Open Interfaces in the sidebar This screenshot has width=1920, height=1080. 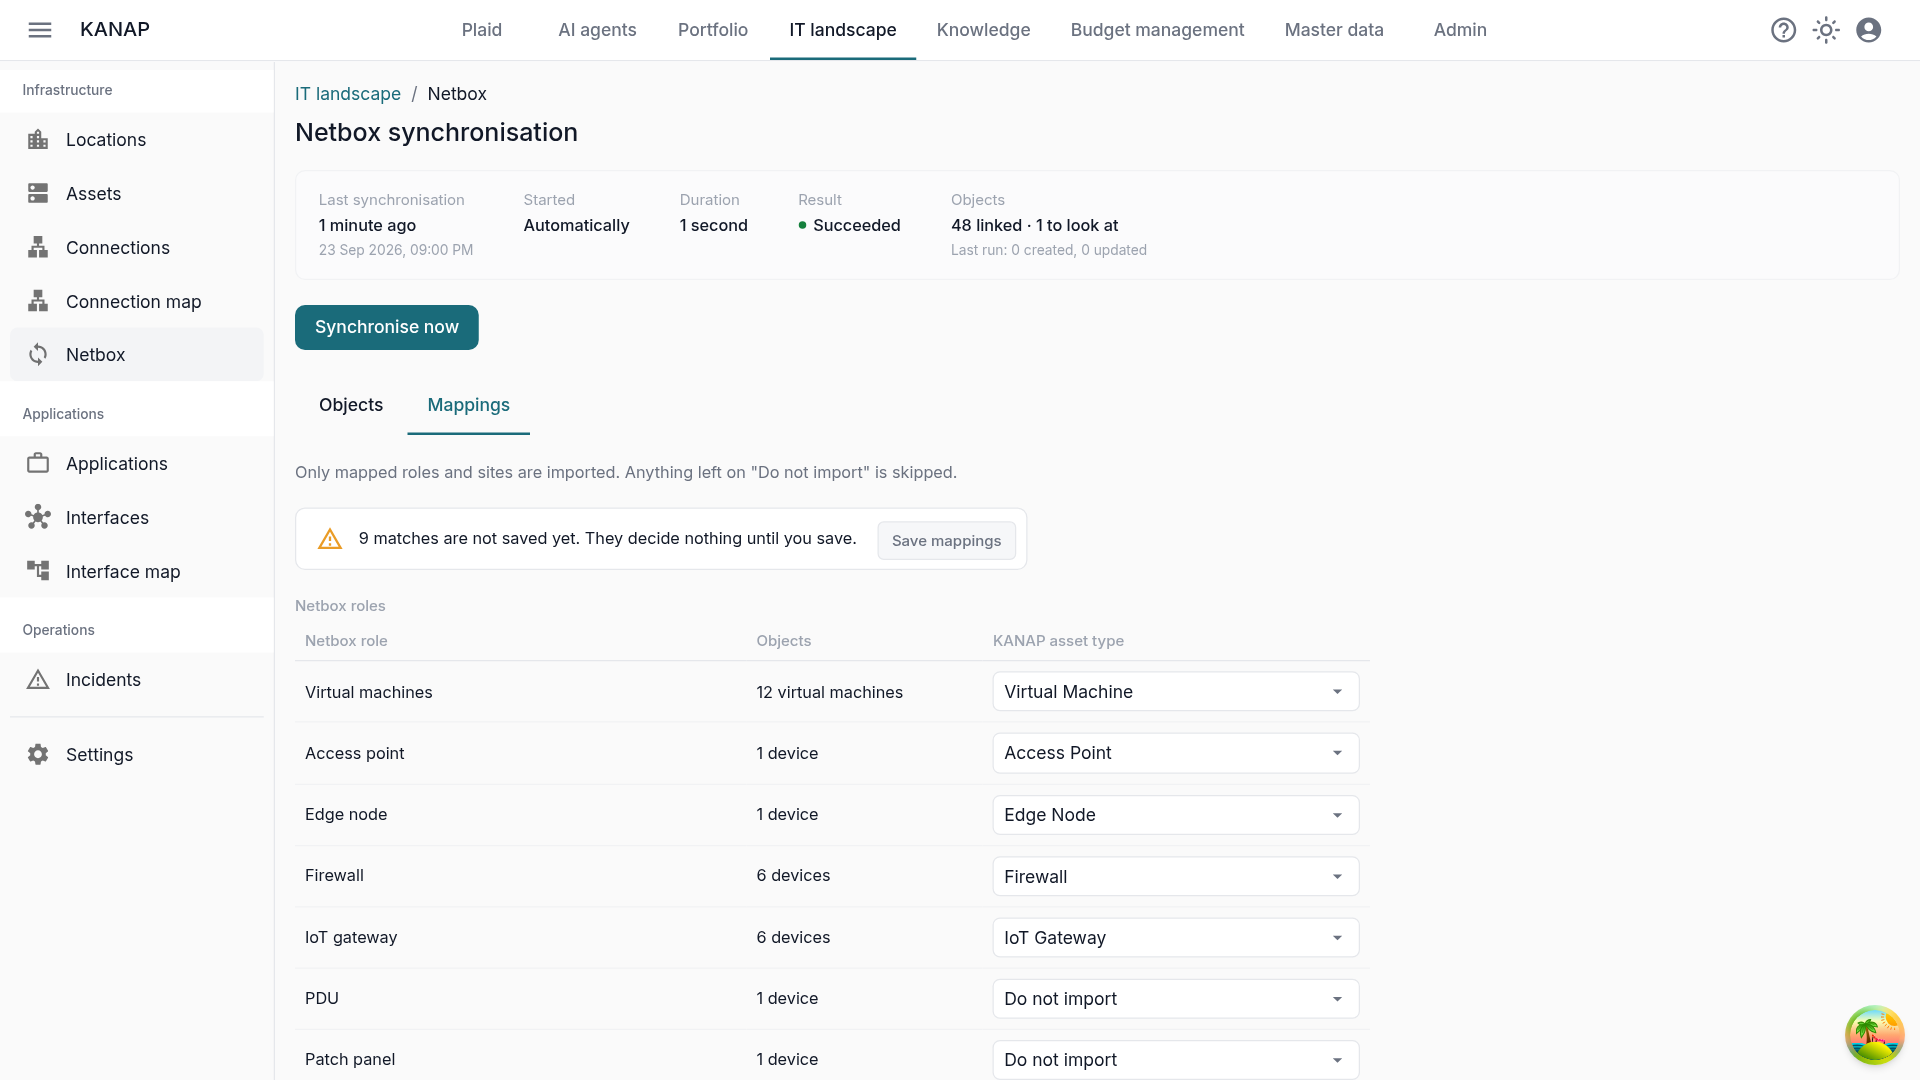(x=137, y=518)
